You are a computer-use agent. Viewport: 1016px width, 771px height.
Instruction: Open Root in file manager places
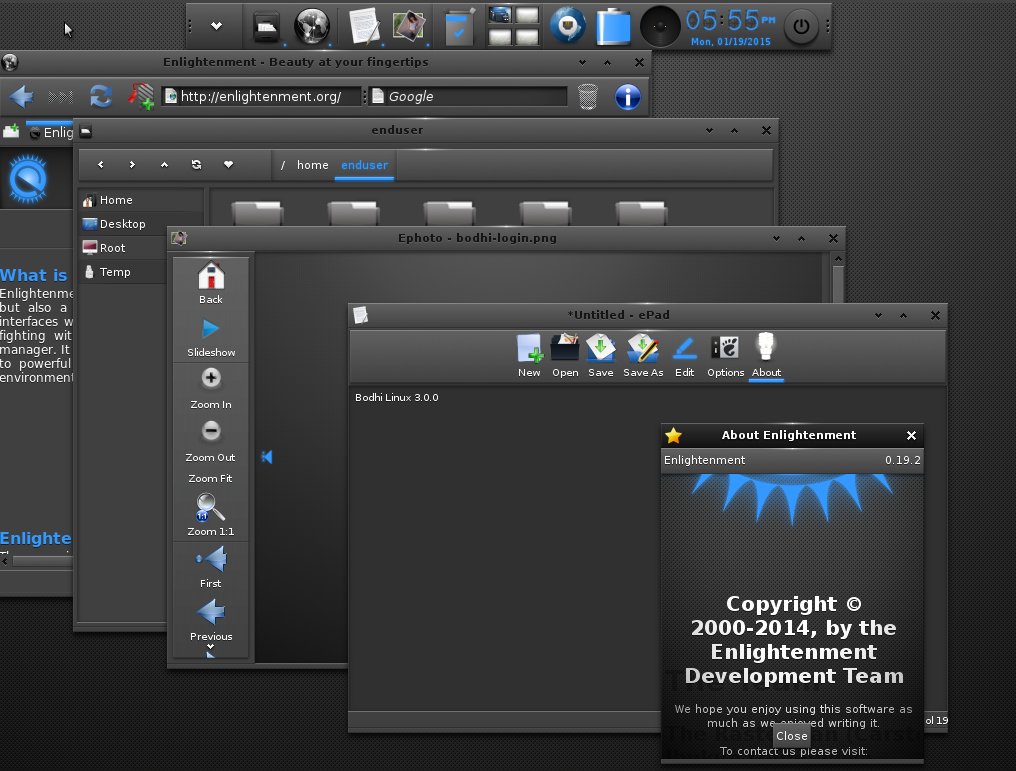pos(123,248)
